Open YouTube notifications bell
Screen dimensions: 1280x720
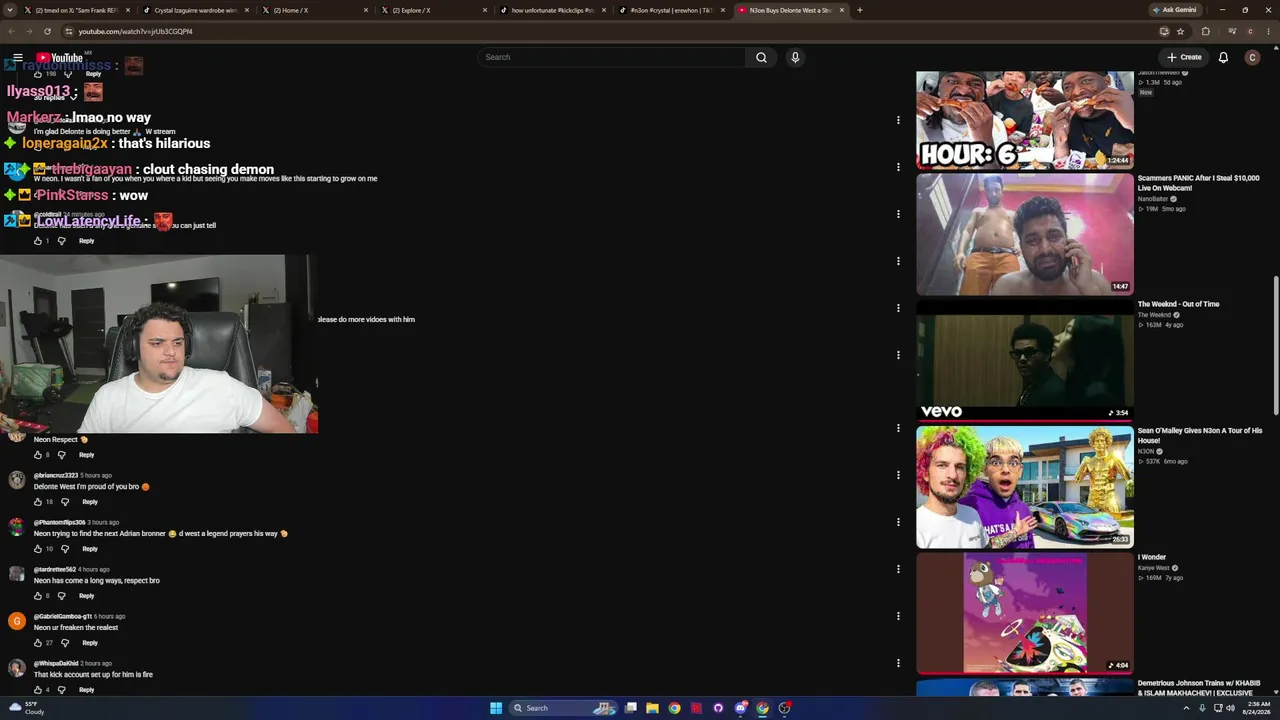coord(1223,58)
